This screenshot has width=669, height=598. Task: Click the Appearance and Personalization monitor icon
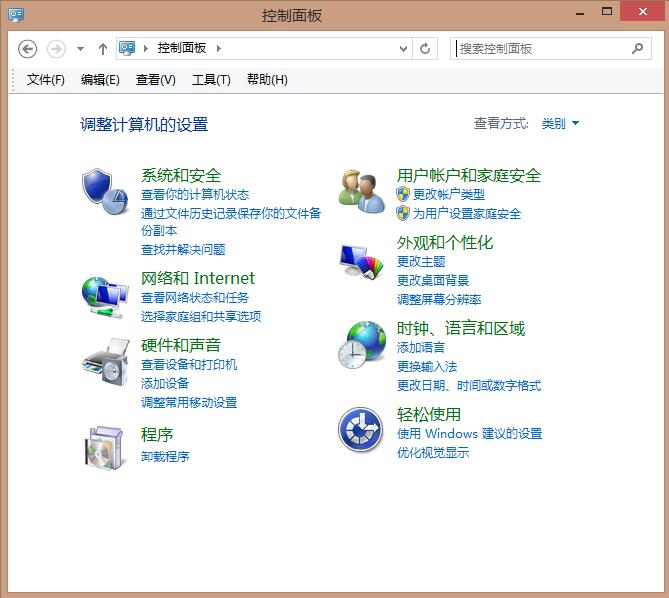tap(361, 261)
